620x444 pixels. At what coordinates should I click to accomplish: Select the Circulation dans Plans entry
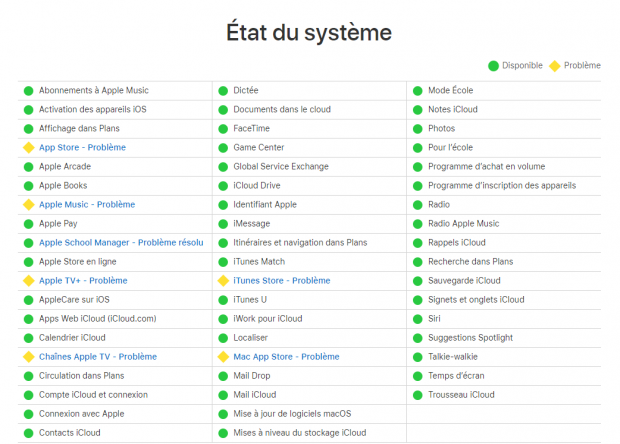(81, 376)
